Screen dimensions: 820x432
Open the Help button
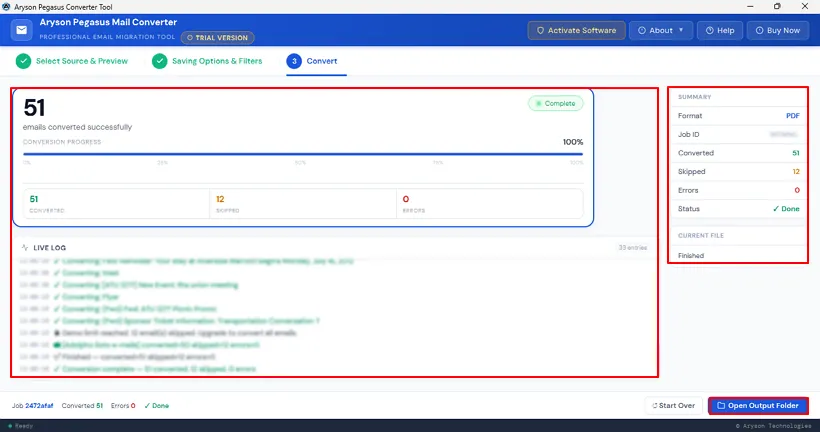coord(720,30)
